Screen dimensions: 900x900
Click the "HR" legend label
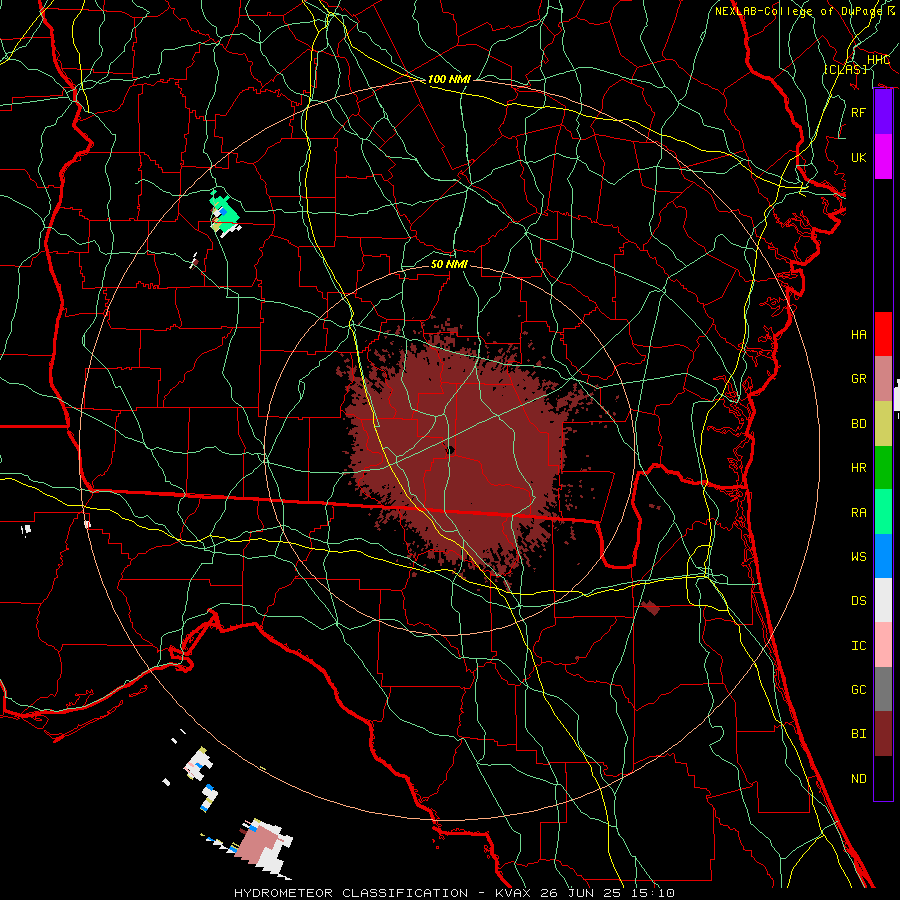[858, 468]
